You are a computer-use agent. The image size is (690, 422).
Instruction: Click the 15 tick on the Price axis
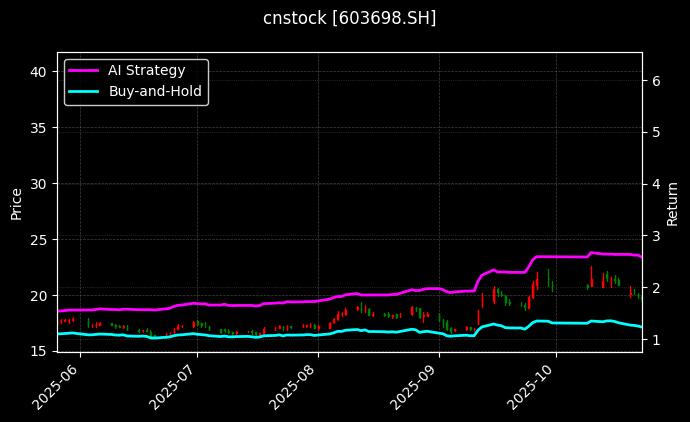pos(40,351)
